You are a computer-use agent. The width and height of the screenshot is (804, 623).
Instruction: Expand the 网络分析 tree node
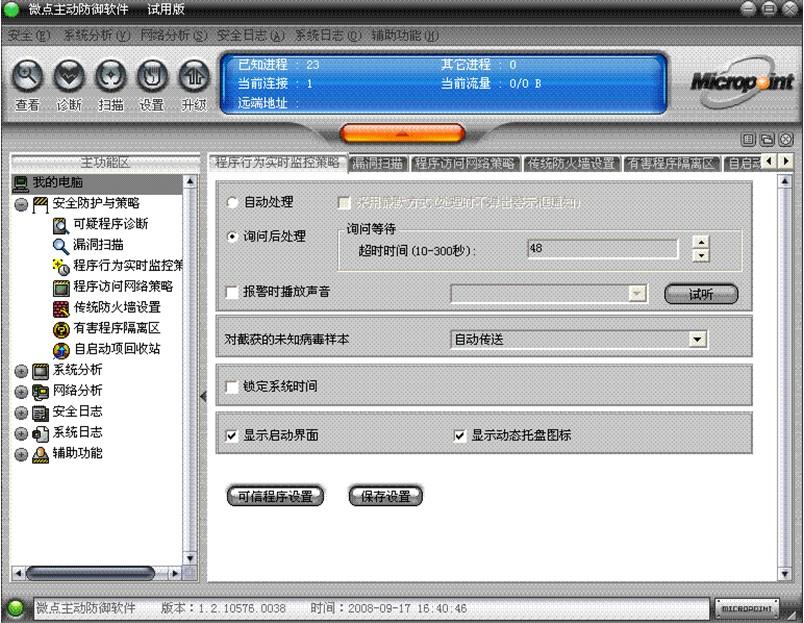(x=21, y=392)
